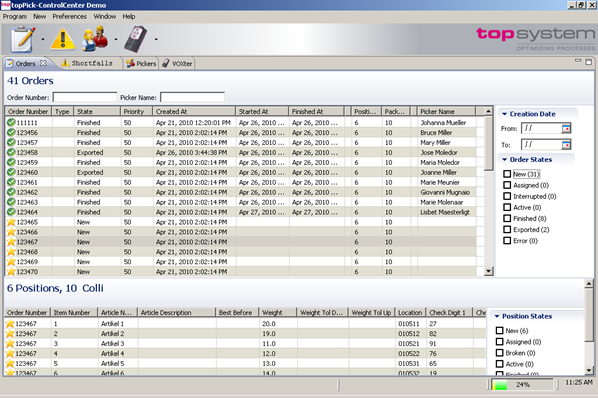Select picker name Giovanni Mugnaio cell
This screenshot has width=598, height=398.
tap(446, 192)
